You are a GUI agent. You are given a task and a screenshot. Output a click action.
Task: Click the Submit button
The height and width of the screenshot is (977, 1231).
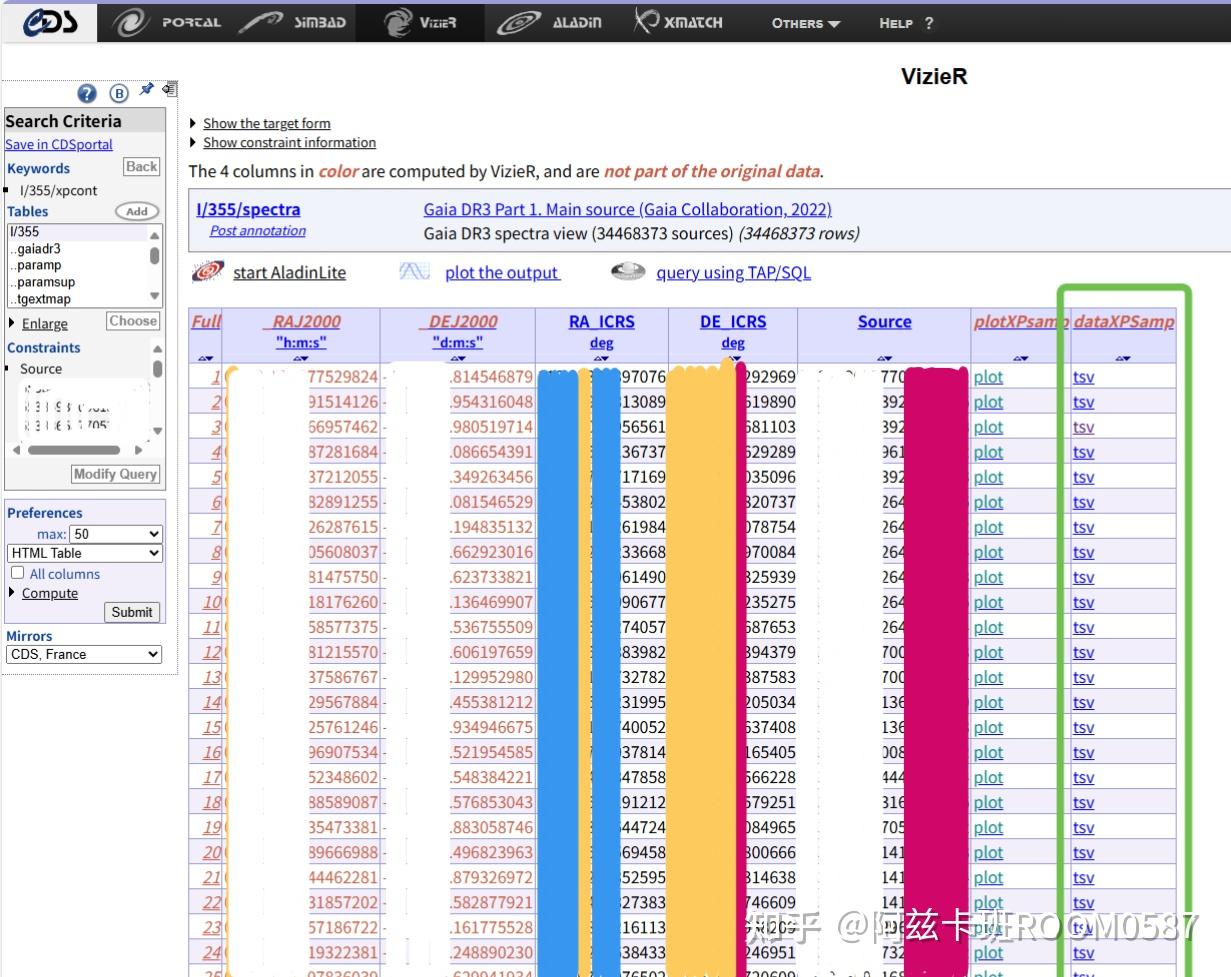pyautogui.click(x=132, y=612)
